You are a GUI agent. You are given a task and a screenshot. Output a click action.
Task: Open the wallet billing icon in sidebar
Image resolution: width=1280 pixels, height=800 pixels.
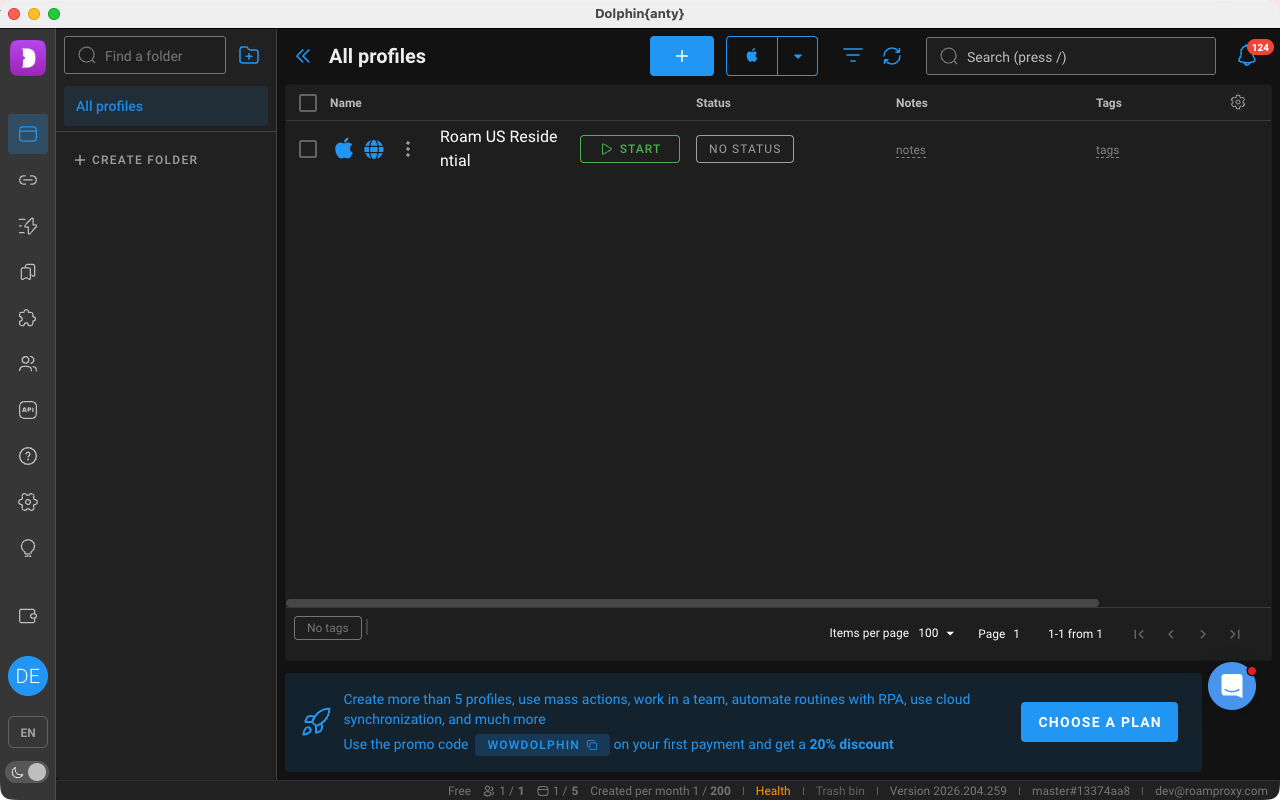[x=28, y=616]
